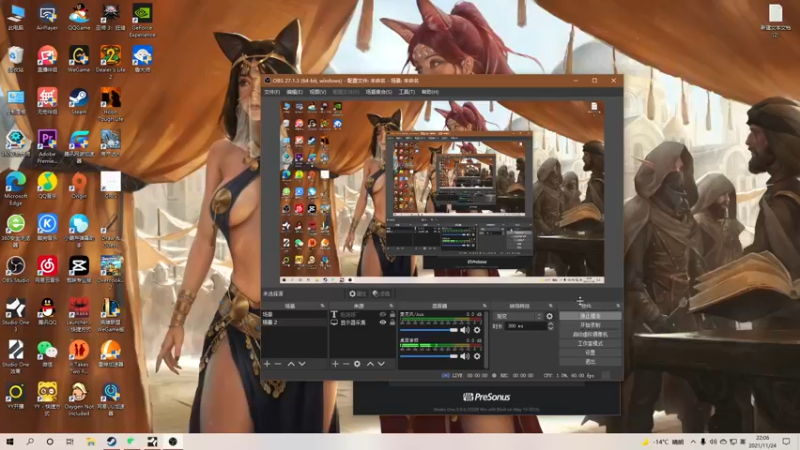
Task: Open File Explorer from the taskbar
Action: [90, 442]
